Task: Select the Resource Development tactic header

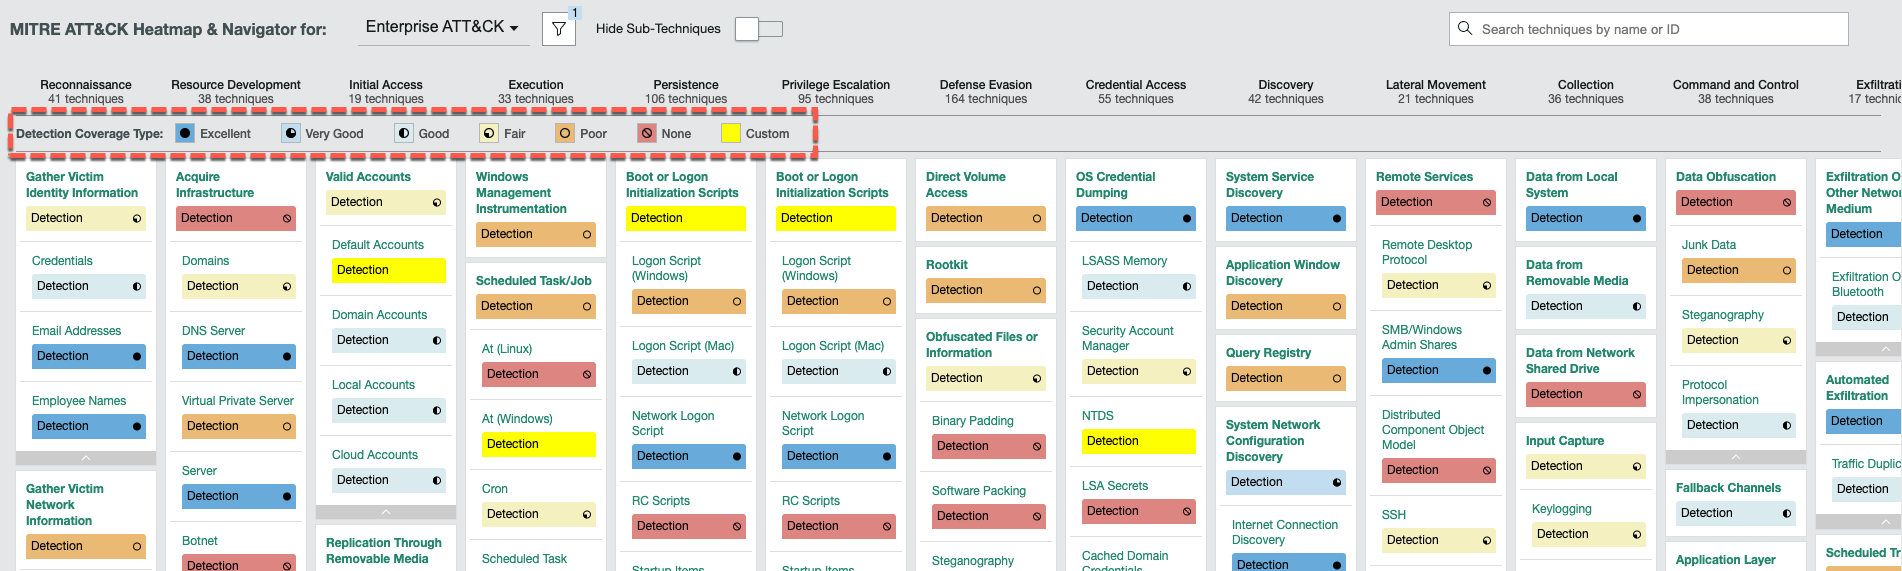Action: click(236, 91)
